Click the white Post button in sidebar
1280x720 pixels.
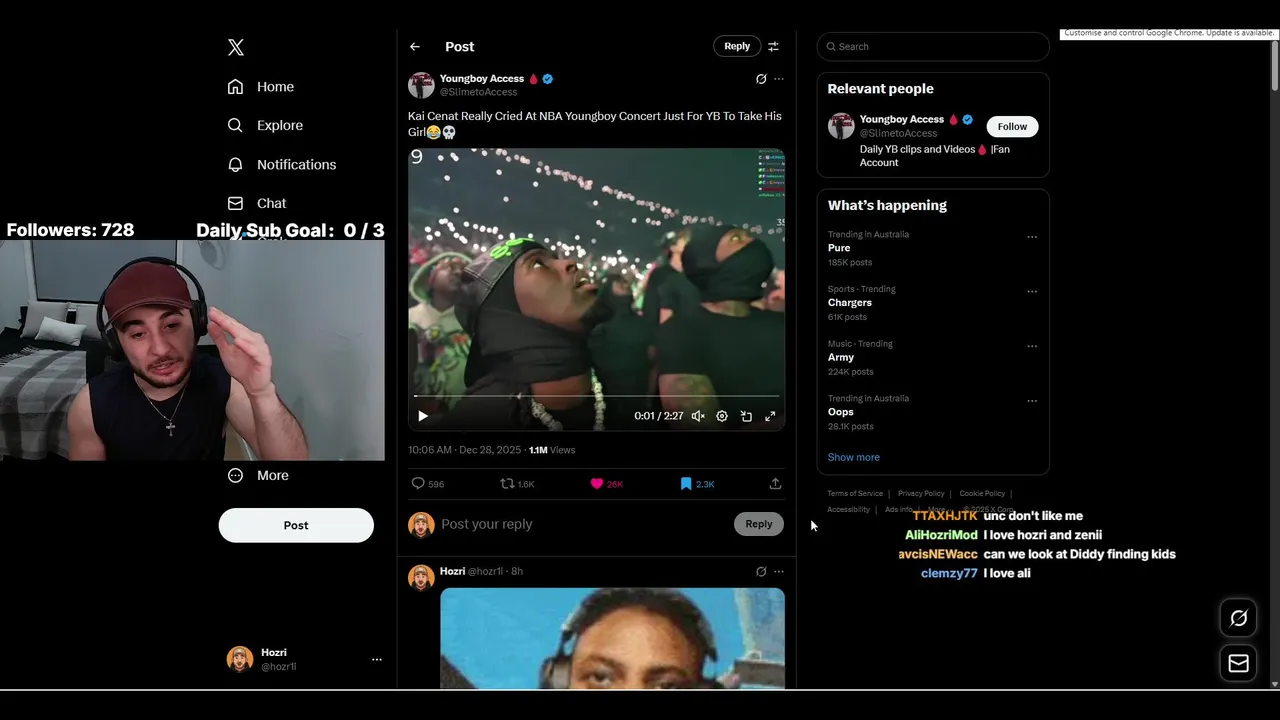click(296, 525)
